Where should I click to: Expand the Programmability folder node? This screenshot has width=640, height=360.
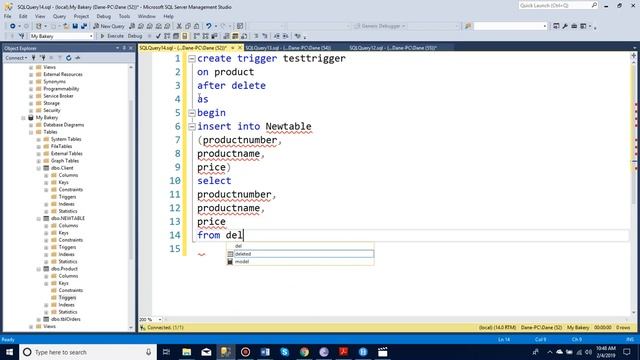click(31, 89)
